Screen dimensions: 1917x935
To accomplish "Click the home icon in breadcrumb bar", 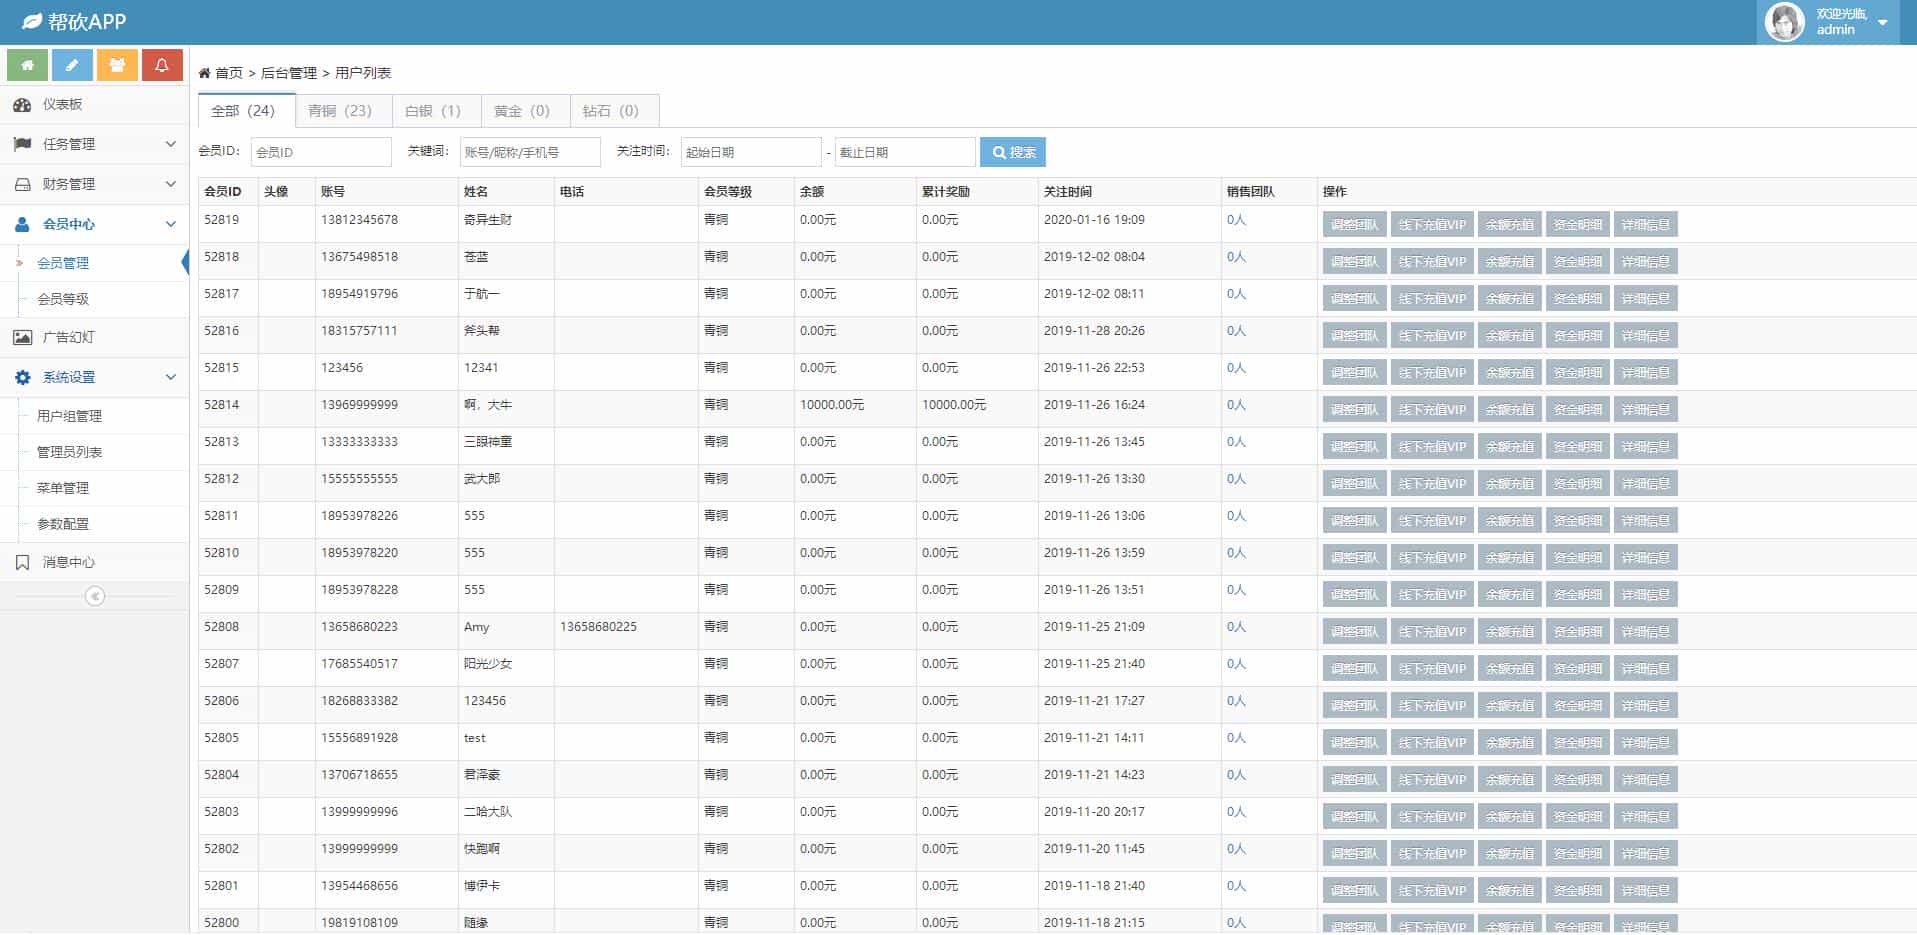I will point(203,72).
